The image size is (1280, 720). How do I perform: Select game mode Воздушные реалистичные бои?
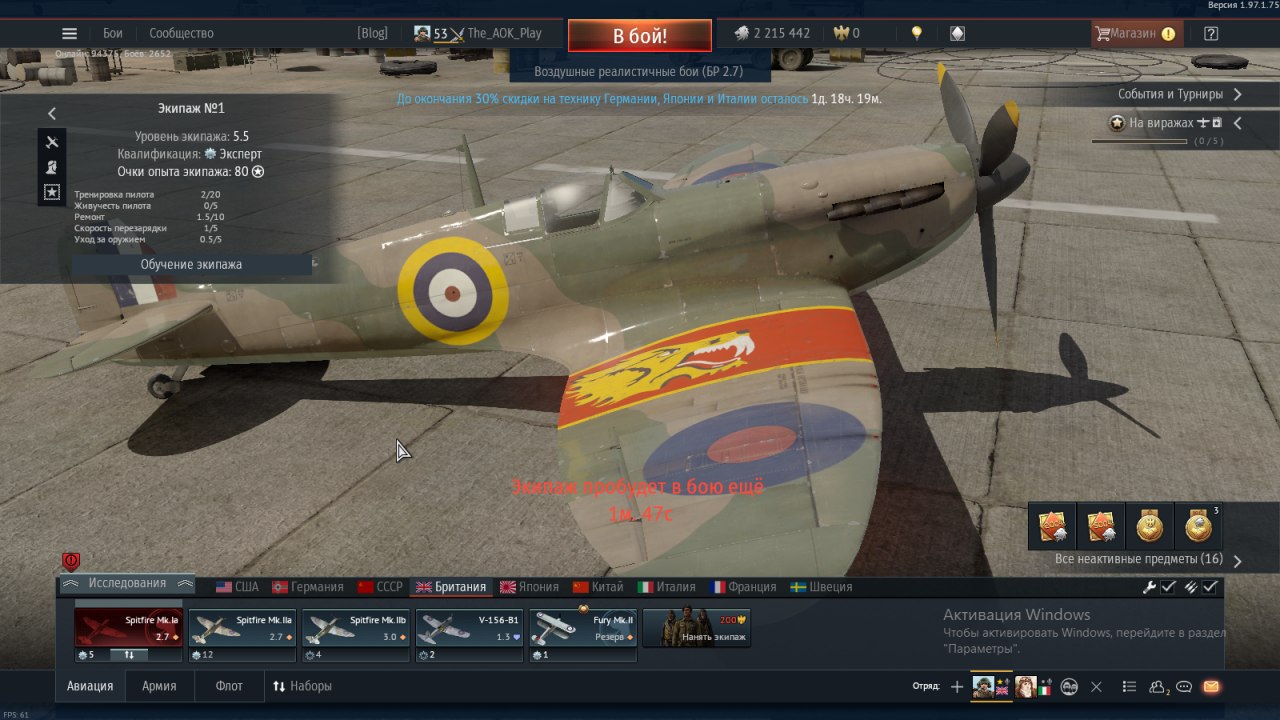(638, 72)
